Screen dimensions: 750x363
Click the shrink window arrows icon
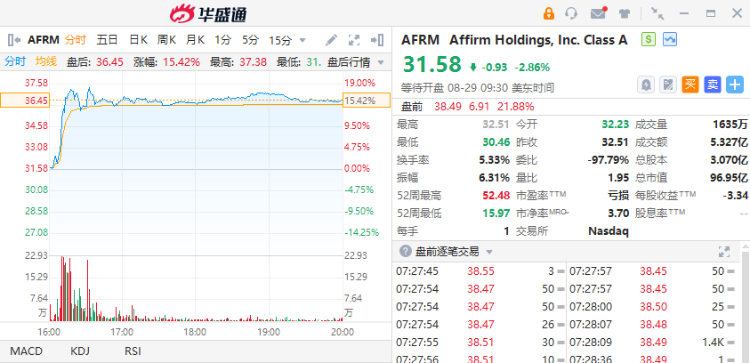click(x=658, y=13)
